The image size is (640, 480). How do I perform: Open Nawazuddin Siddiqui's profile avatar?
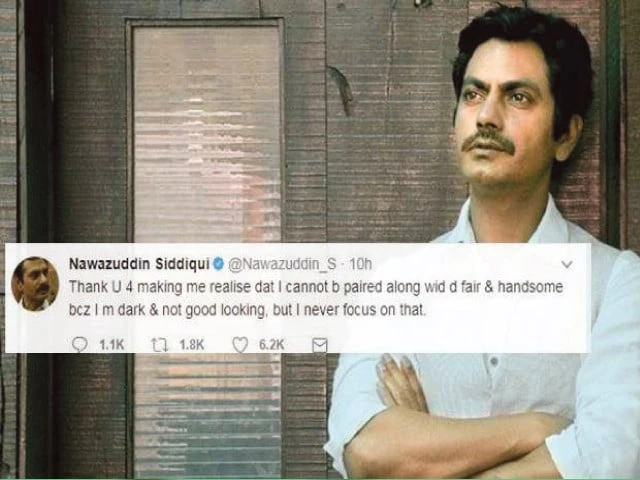35,284
